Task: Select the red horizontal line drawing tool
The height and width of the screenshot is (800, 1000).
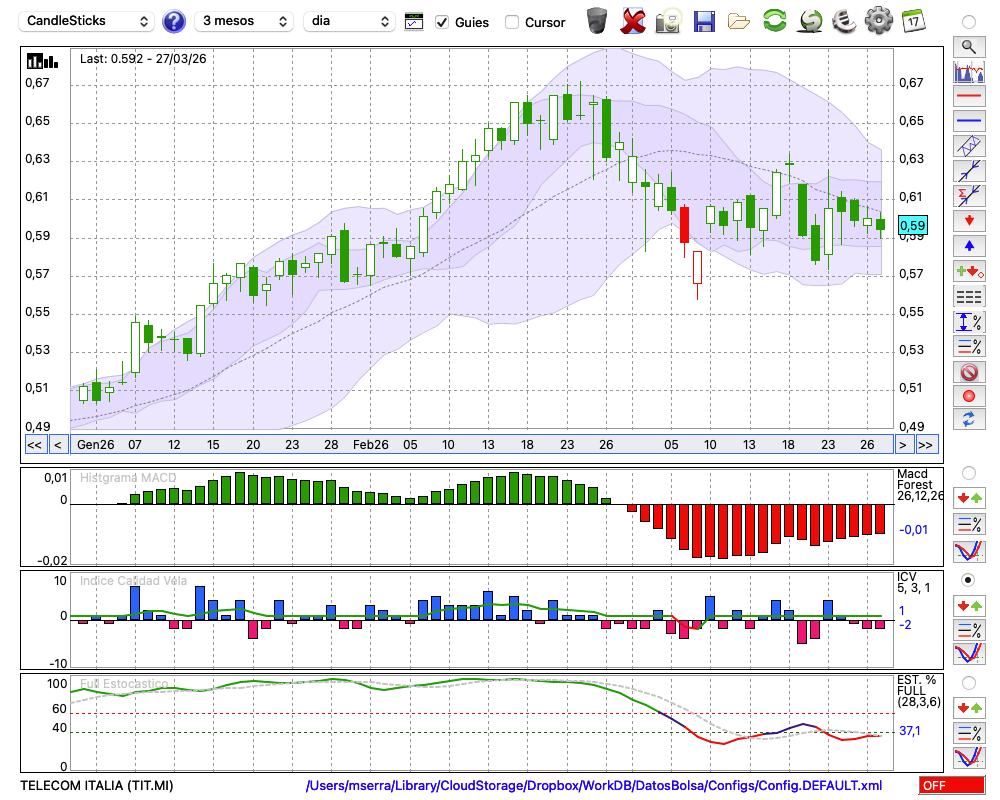Action: click(x=968, y=97)
